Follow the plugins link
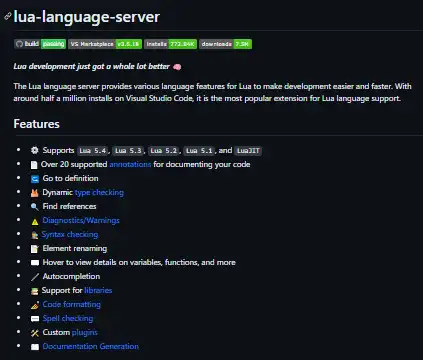Image resolution: width=423 pixels, height=360 pixels. coord(85,332)
